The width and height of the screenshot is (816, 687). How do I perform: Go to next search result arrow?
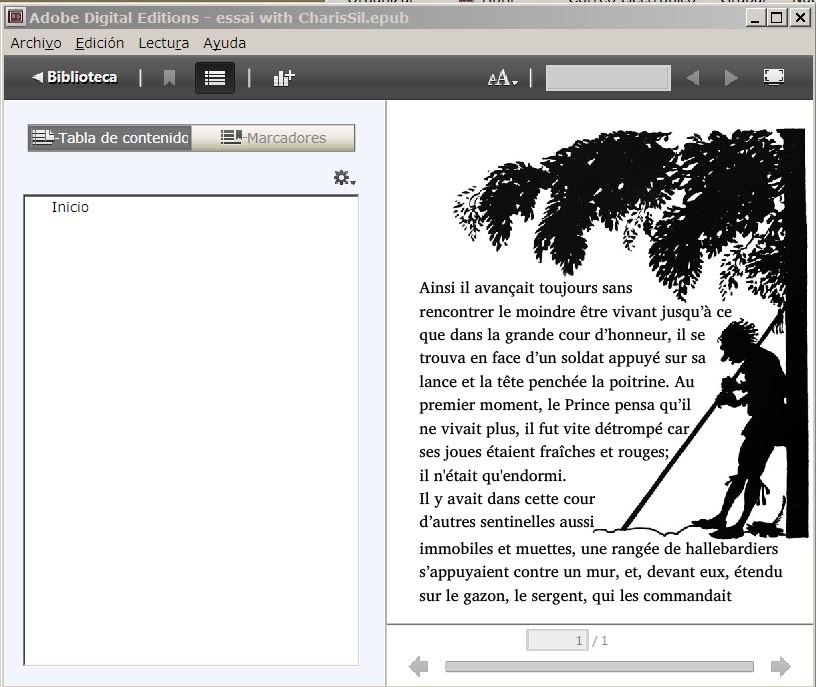click(731, 78)
